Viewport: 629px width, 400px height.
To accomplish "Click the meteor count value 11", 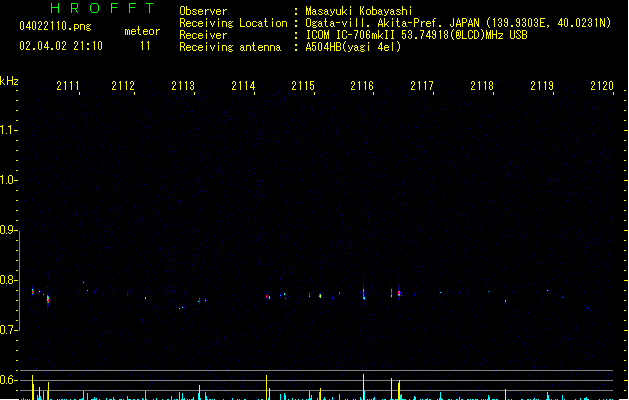I will coord(145,46).
